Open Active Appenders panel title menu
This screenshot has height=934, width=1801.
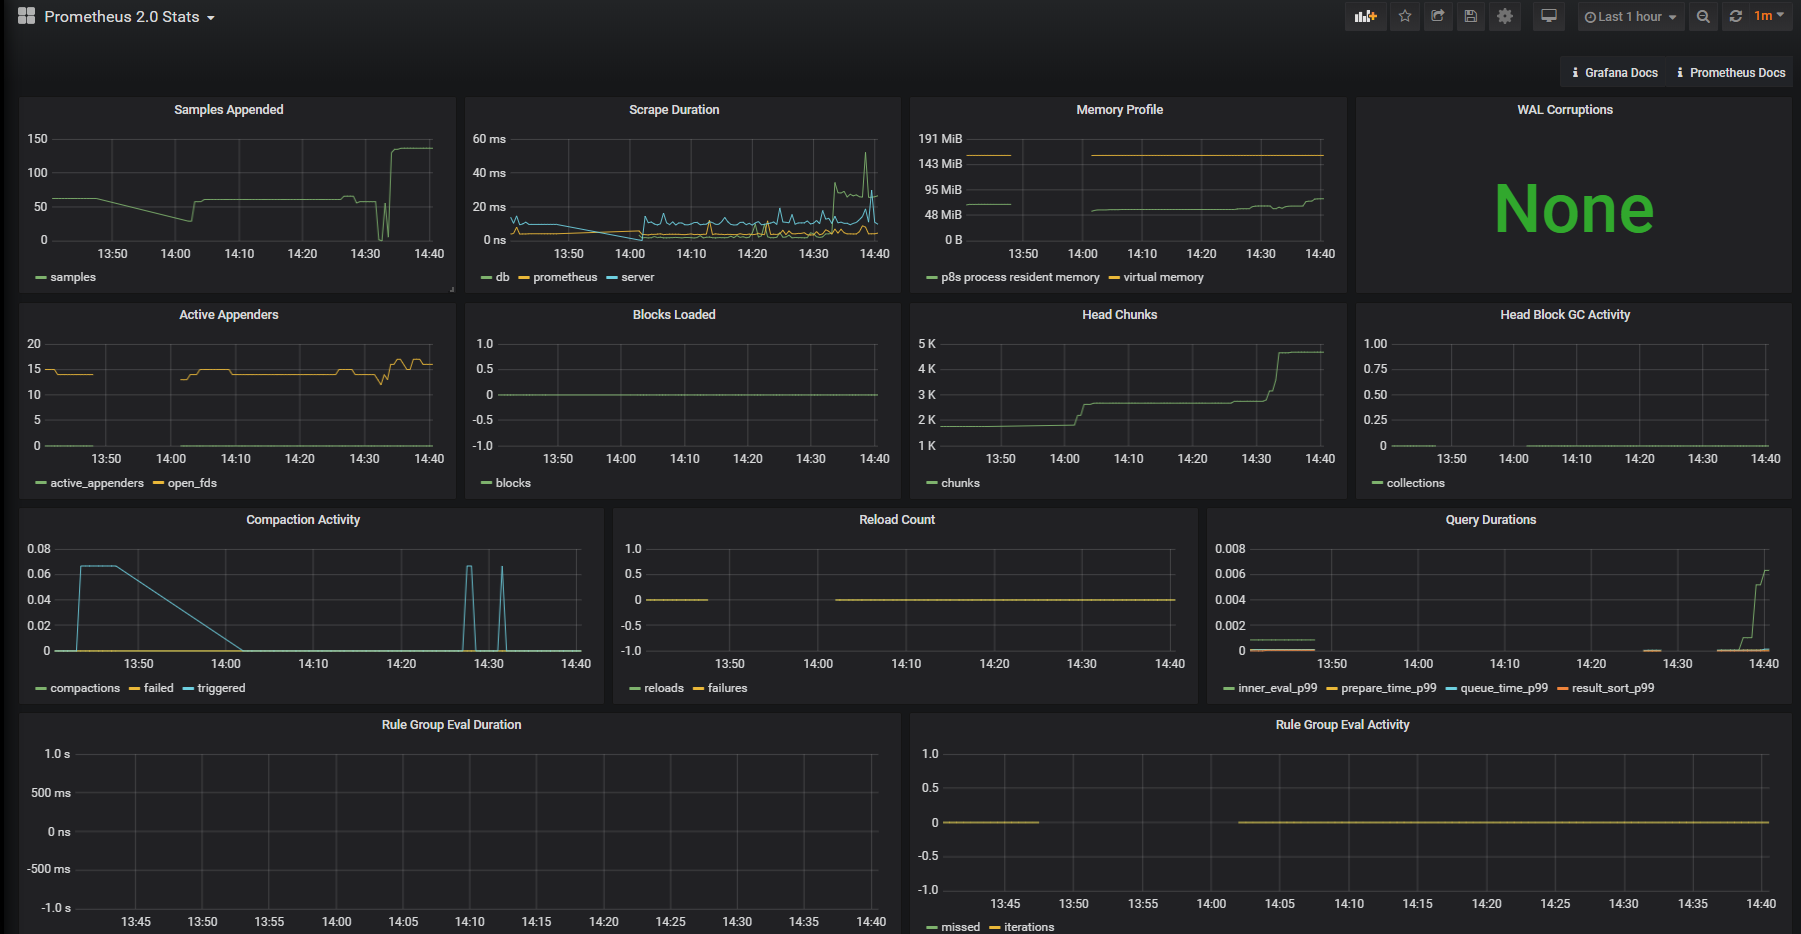point(228,315)
